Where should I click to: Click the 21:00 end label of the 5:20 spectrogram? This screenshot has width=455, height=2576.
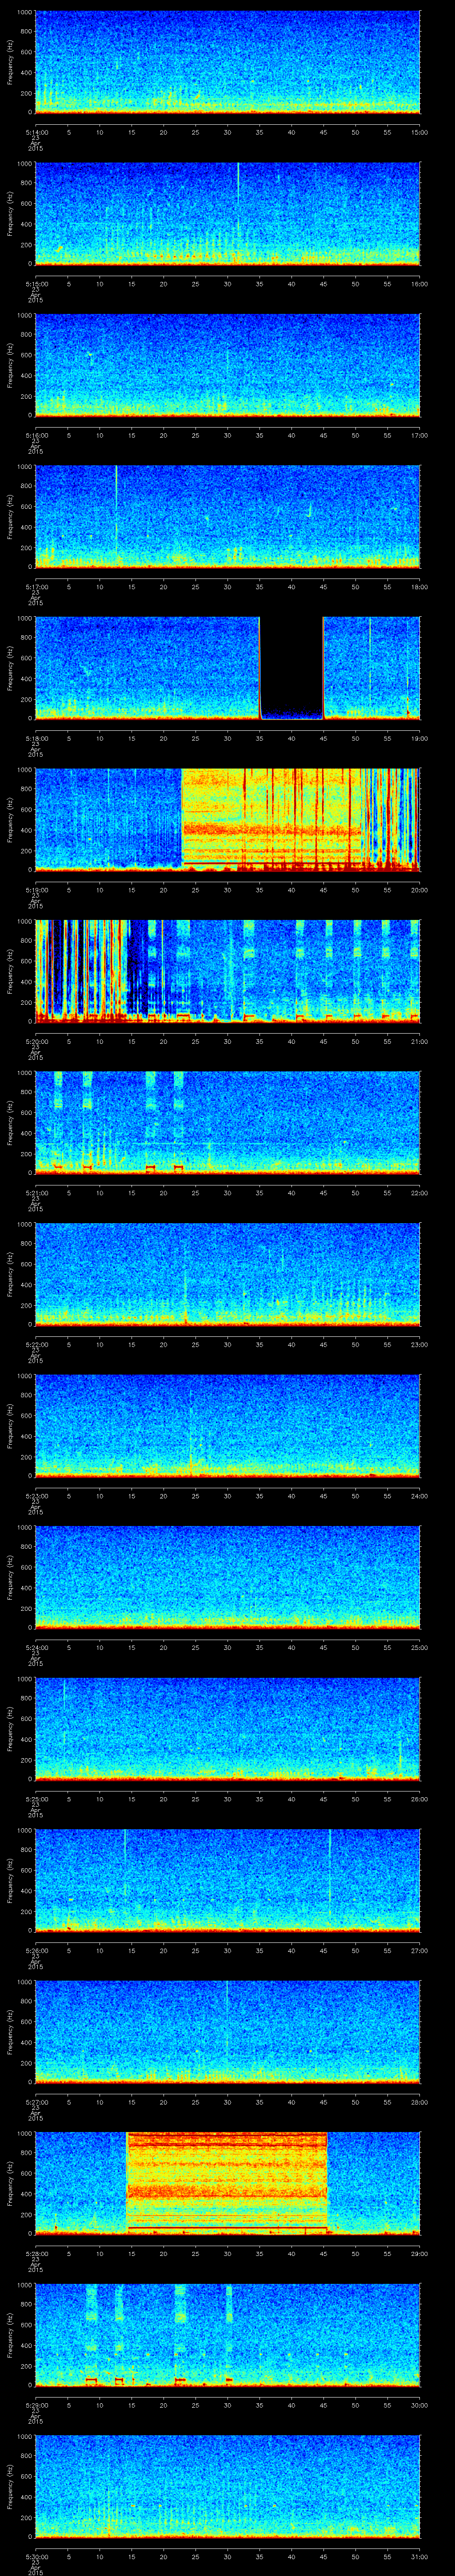pos(419,1041)
